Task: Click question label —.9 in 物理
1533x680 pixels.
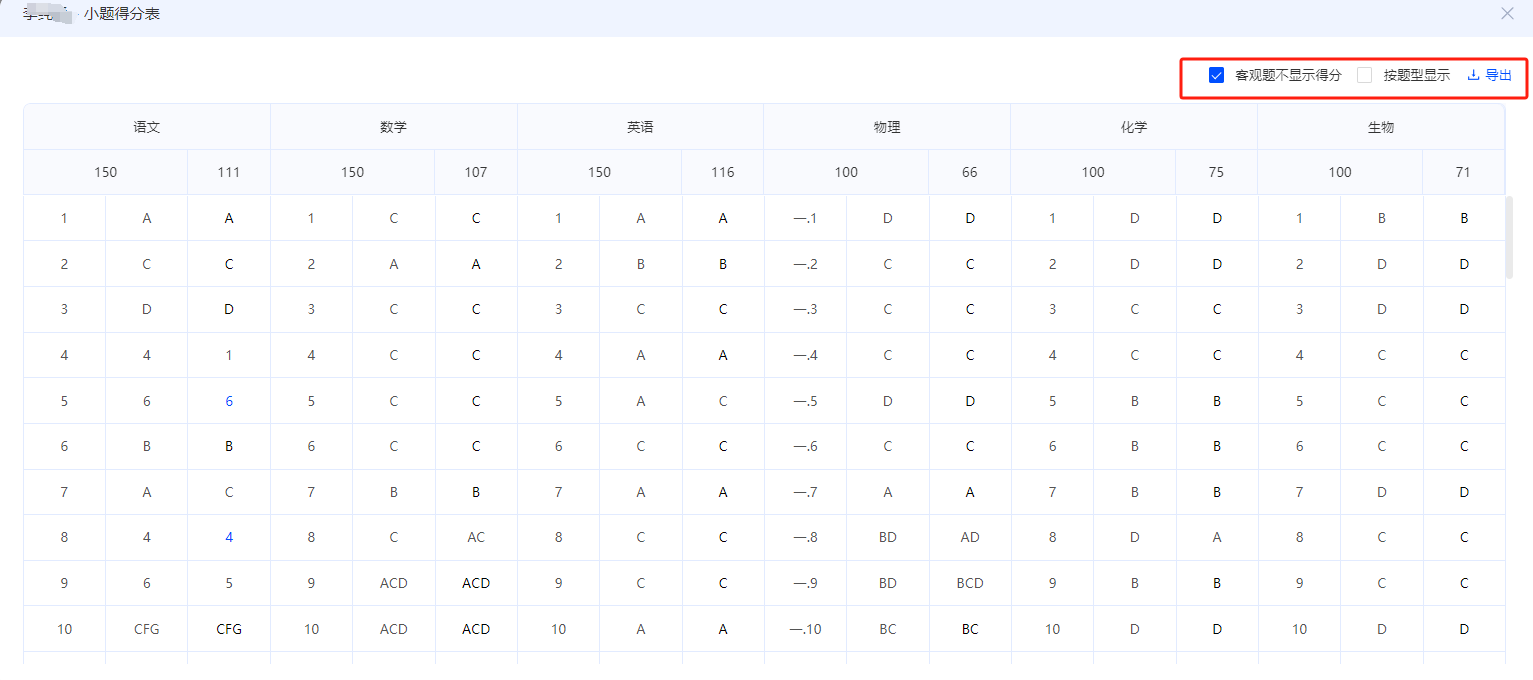Action: click(x=805, y=583)
